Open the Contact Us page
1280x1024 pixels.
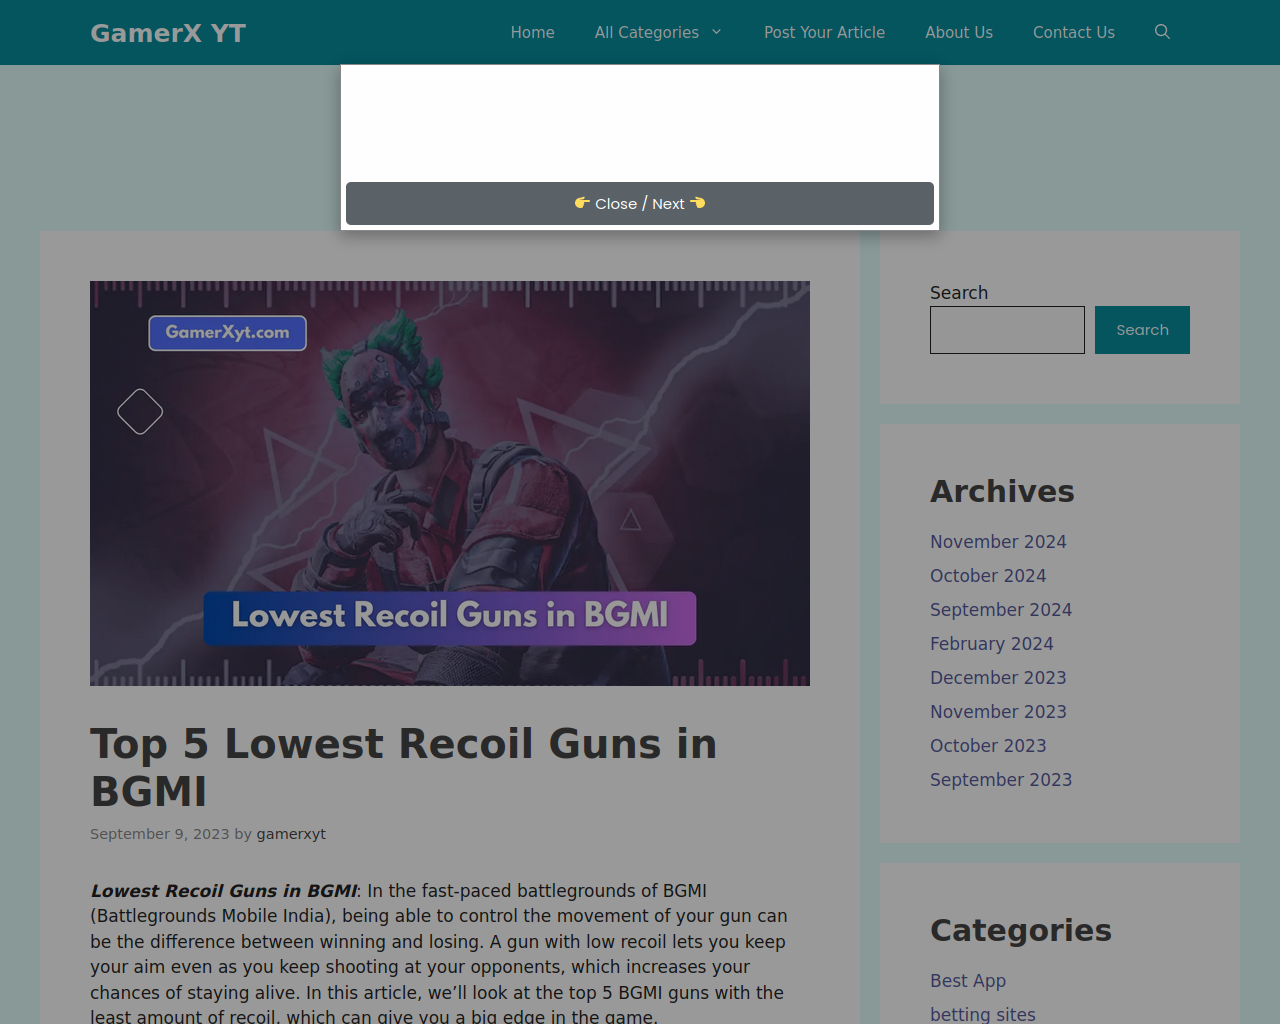click(1073, 32)
